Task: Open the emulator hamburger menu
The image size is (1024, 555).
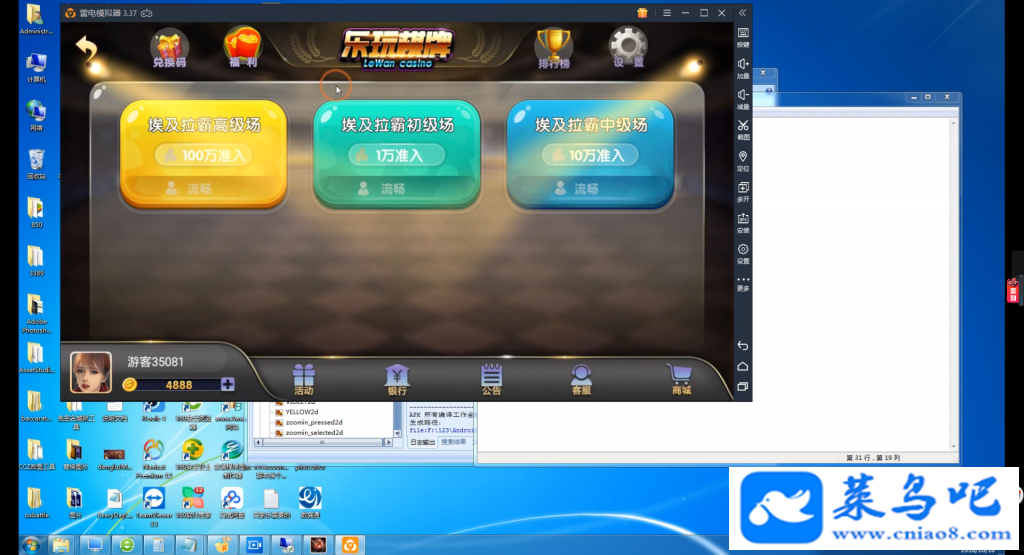Action: tap(667, 13)
